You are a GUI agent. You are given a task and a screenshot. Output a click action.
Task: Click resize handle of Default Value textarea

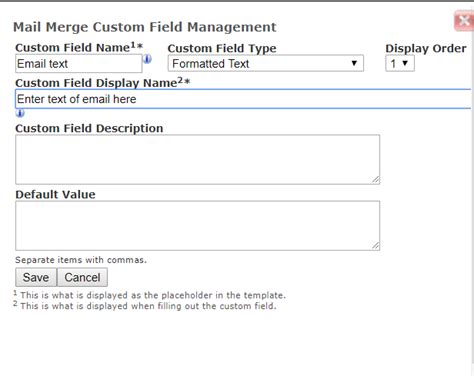376,246
